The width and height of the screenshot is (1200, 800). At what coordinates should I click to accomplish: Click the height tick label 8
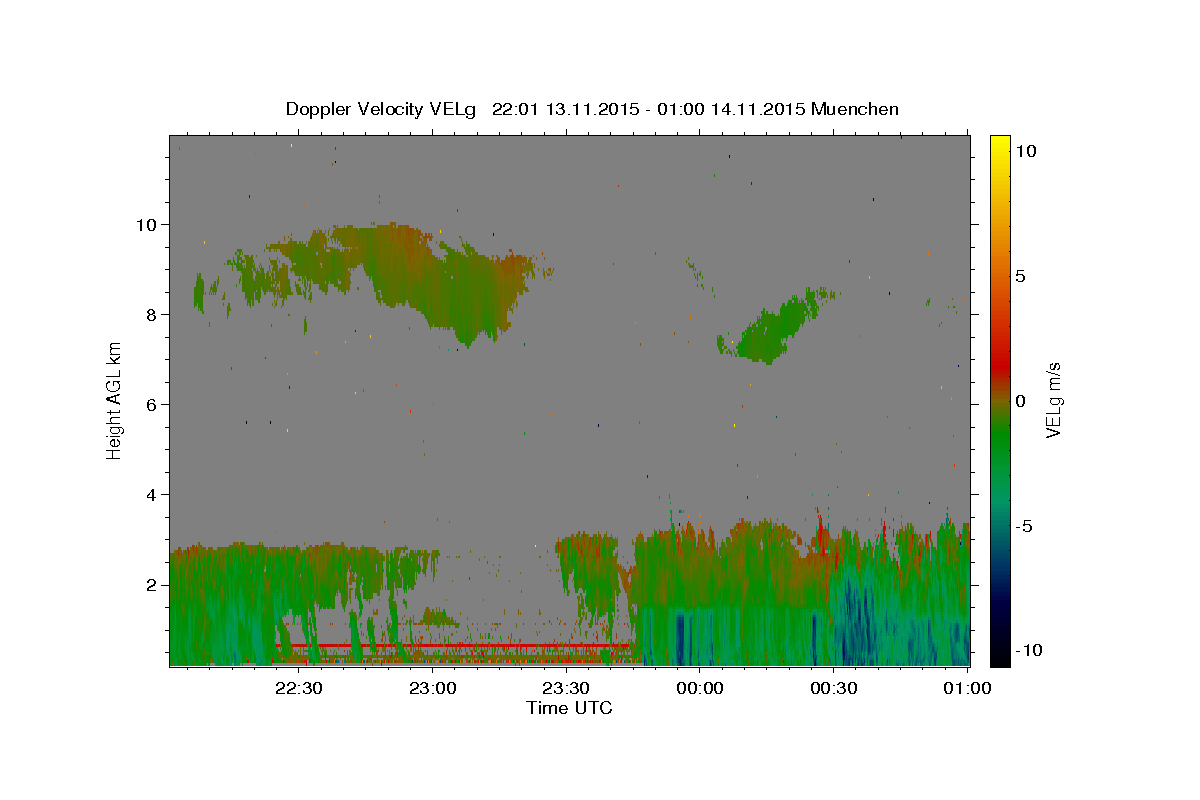151,314
